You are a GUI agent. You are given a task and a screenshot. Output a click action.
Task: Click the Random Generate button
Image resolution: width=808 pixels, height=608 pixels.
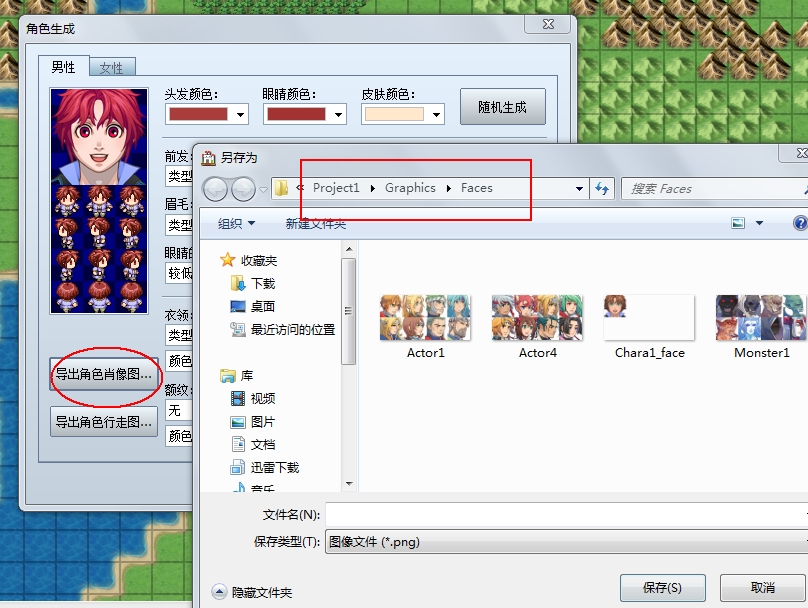(x=502, y=107)
